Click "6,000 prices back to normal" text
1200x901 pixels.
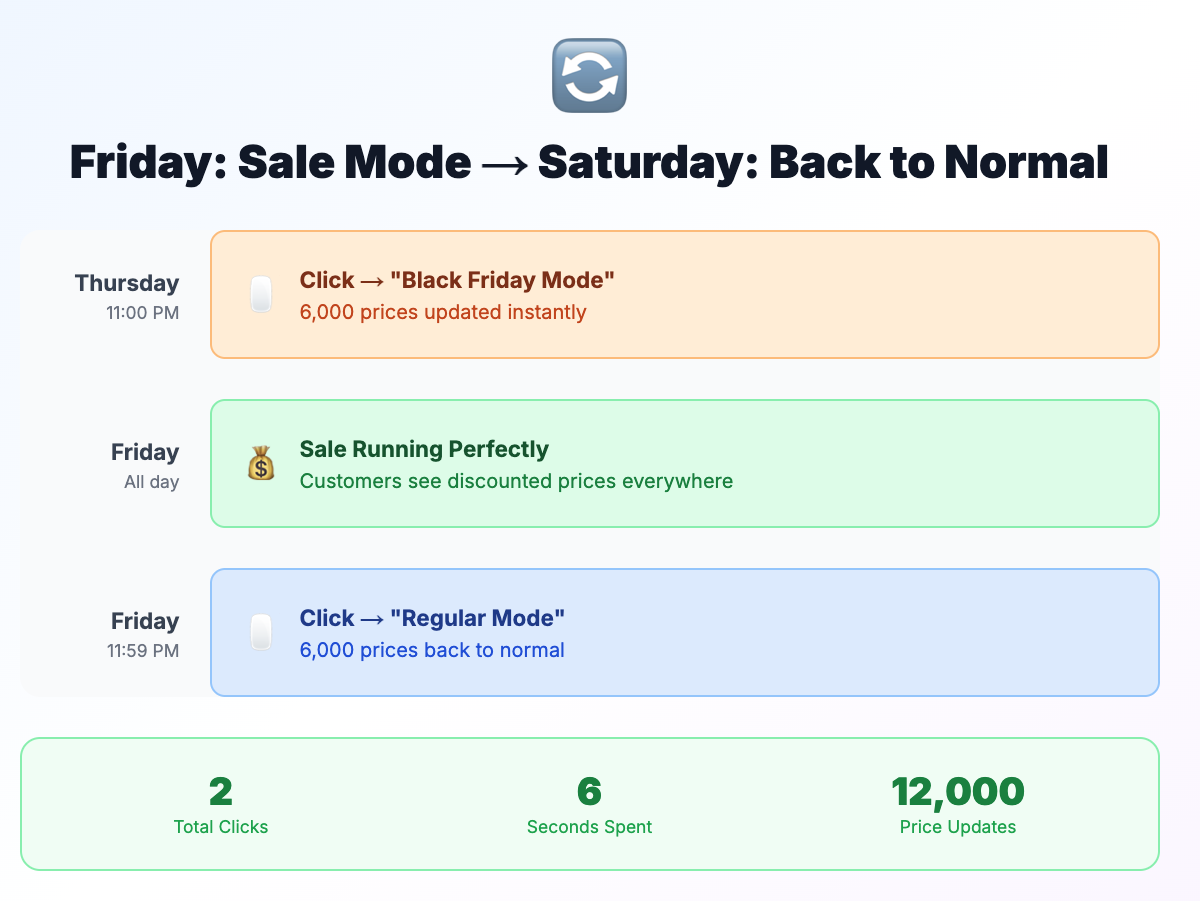coord(432,650)
